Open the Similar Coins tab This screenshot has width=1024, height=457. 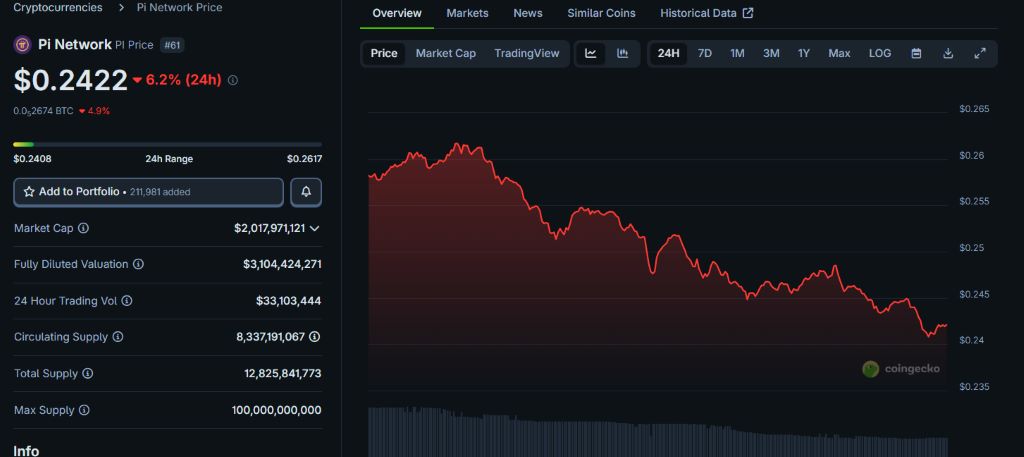pyautogui.click(x=601, y=13)
